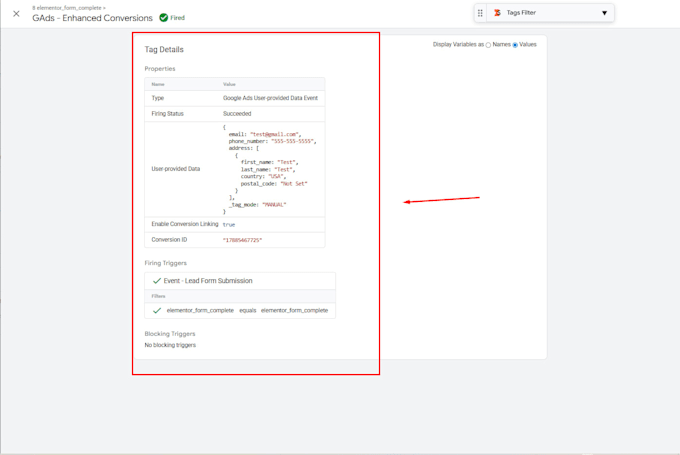Click the Name column header
Viewport: 680px width, 455px height.
[x=158, y=84]
